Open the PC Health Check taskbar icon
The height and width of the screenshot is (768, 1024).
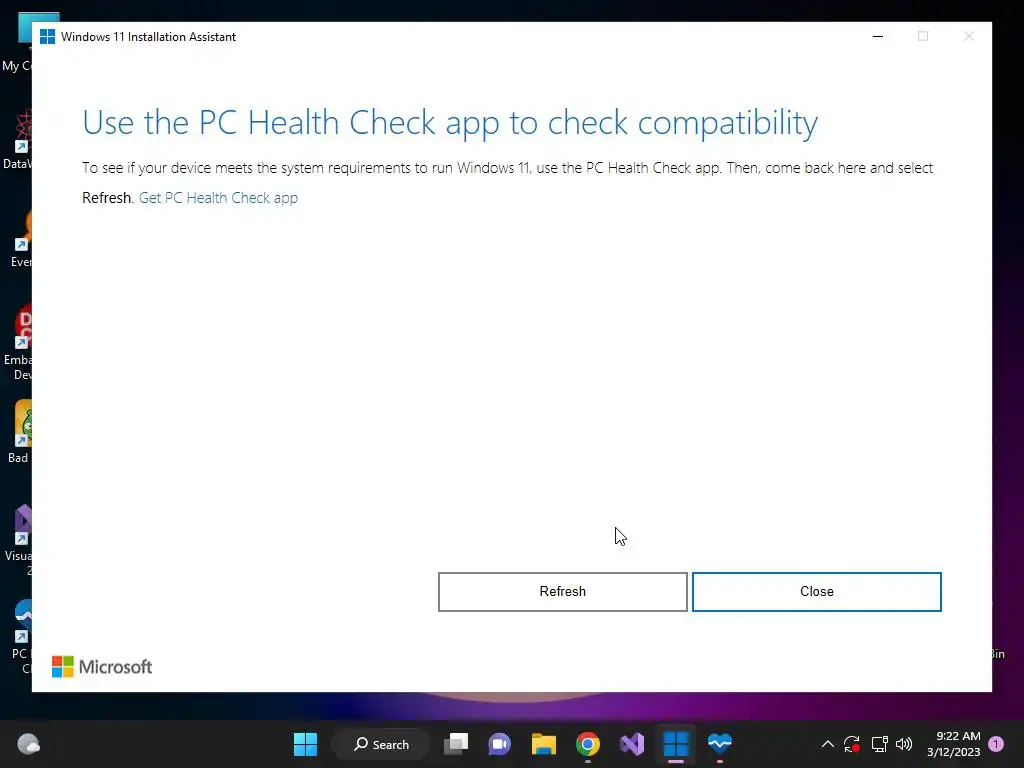tap(720, 744)
